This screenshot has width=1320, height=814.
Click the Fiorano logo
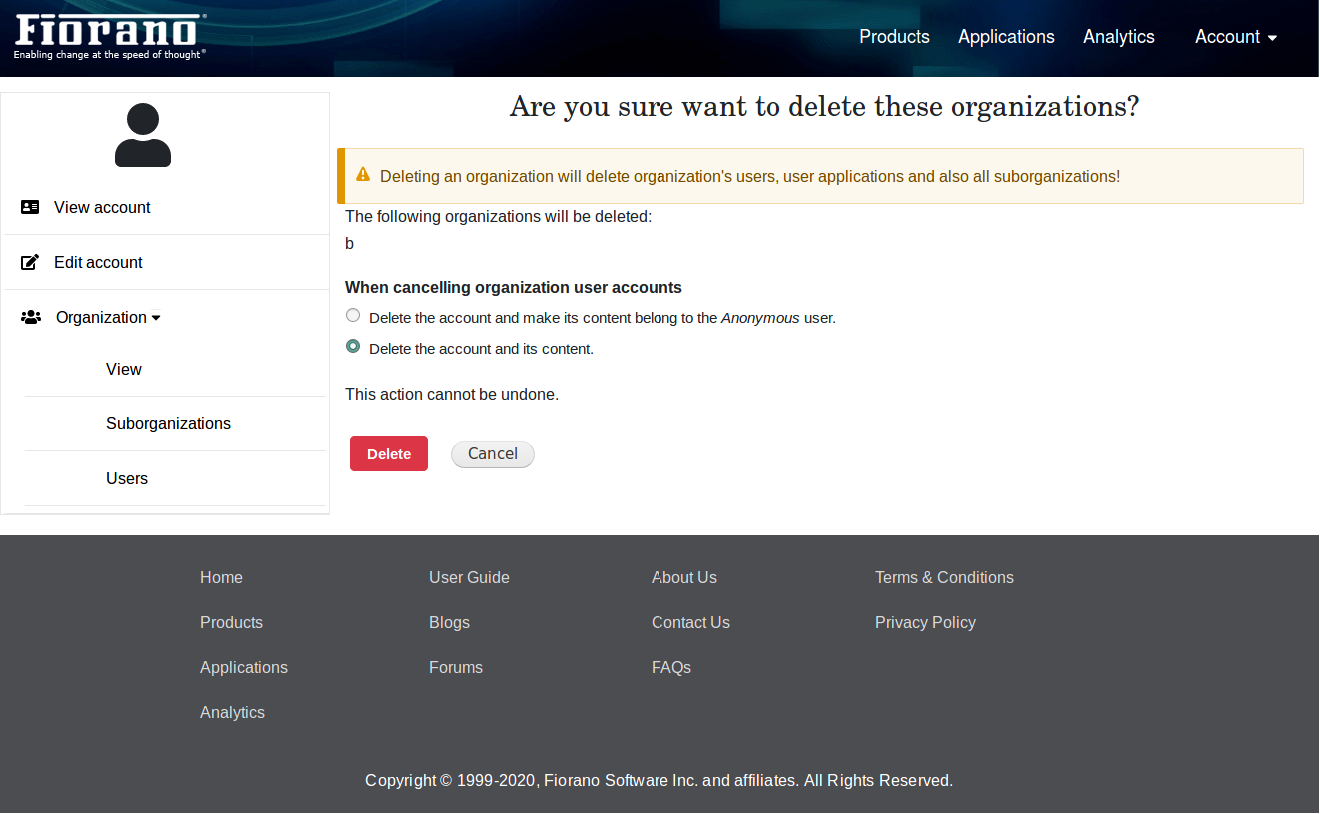coord(110,37)
